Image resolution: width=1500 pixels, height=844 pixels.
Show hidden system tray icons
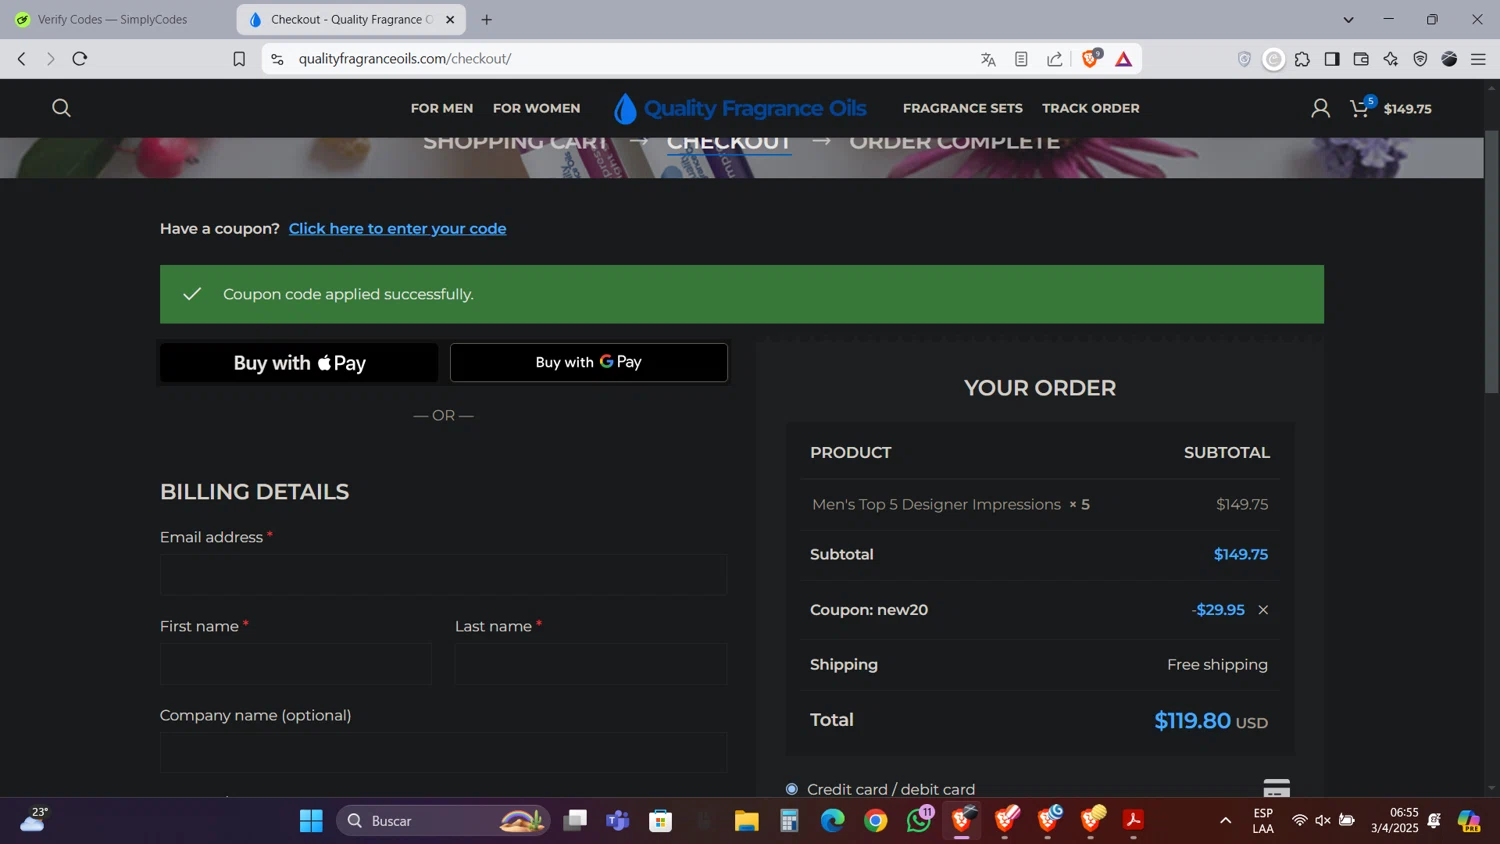pyautogui.click(x=1225, y=821)
